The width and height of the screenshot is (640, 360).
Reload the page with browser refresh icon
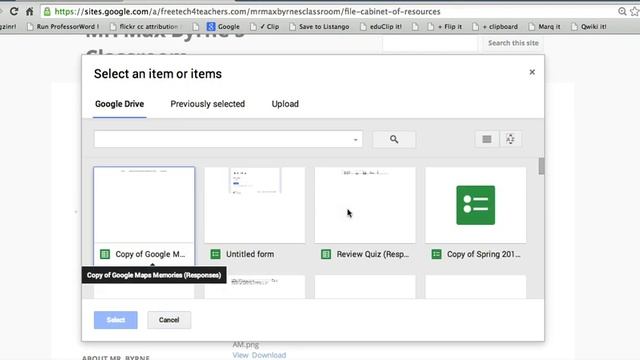[14, 11]
